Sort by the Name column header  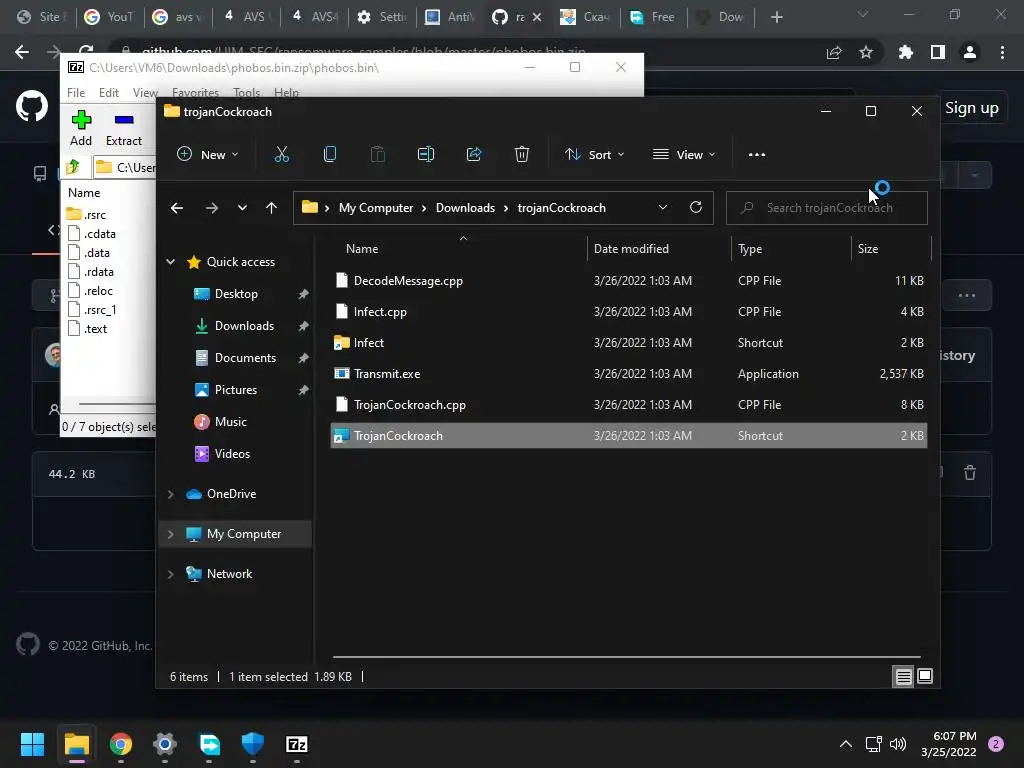tap(362, 249)
